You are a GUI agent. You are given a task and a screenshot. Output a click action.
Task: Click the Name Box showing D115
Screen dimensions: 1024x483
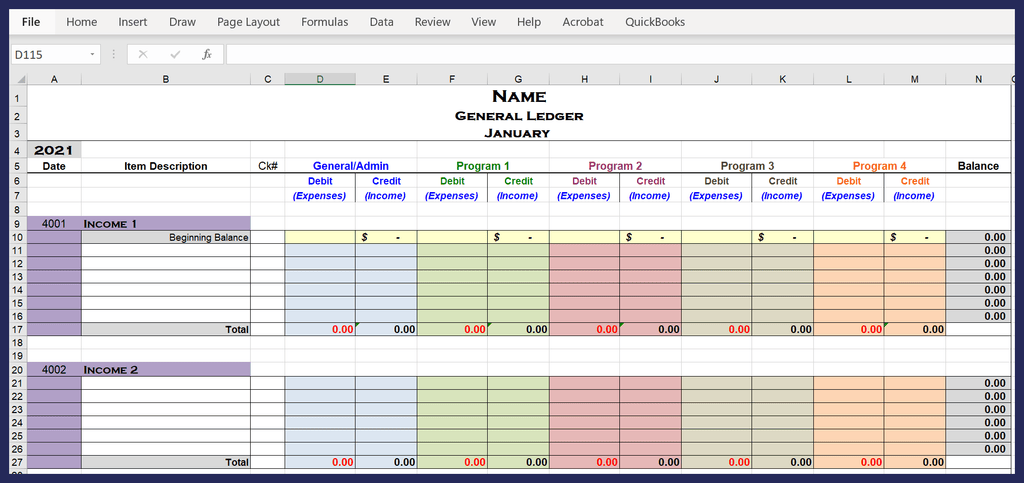(49, 54)
